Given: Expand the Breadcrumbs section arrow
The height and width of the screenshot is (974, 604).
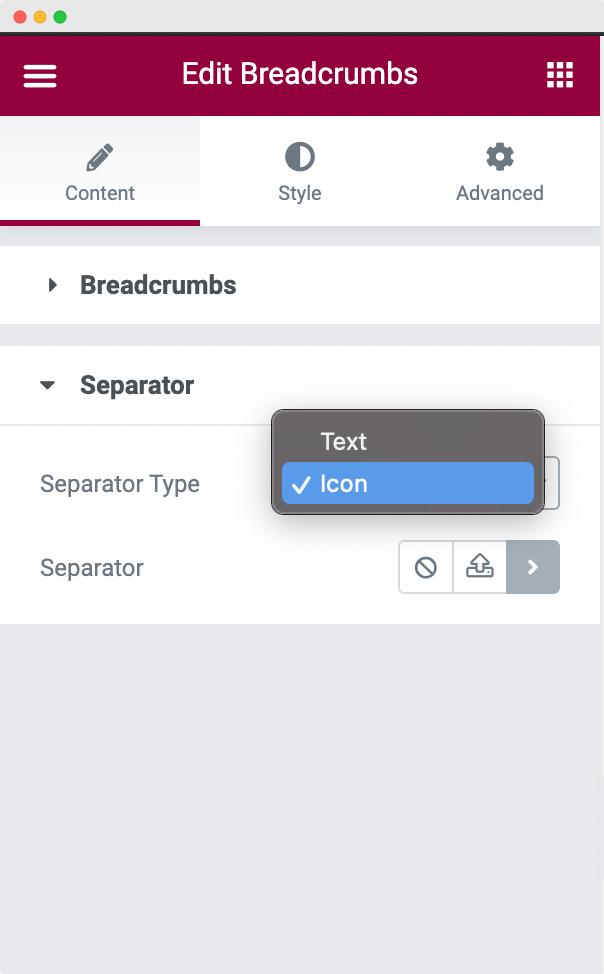Looking at the screenshot, I should tap(53, 286).
